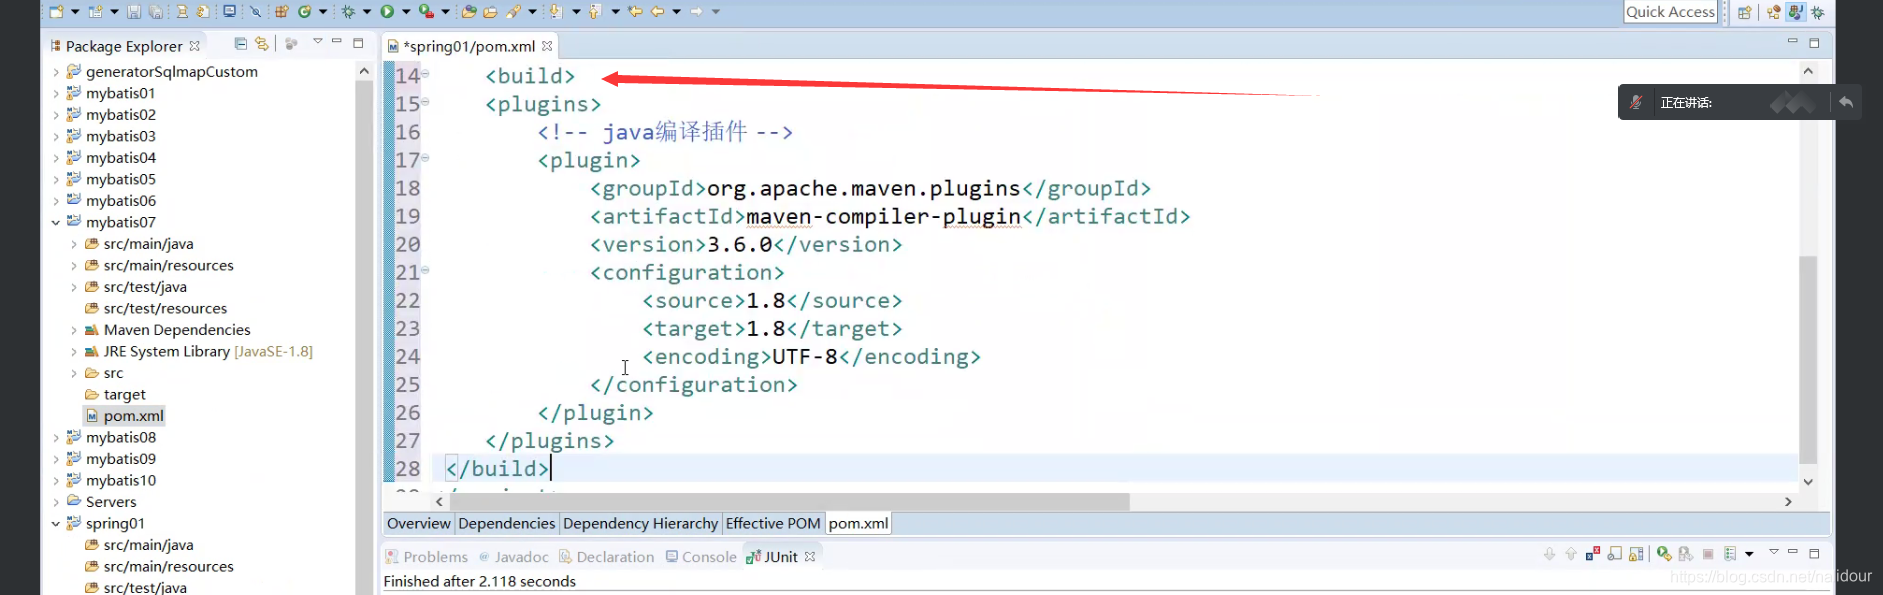Click the JUnit Rerun Test icon
This screenshot has height=595, width=1883.
[x=1665, y=553]
